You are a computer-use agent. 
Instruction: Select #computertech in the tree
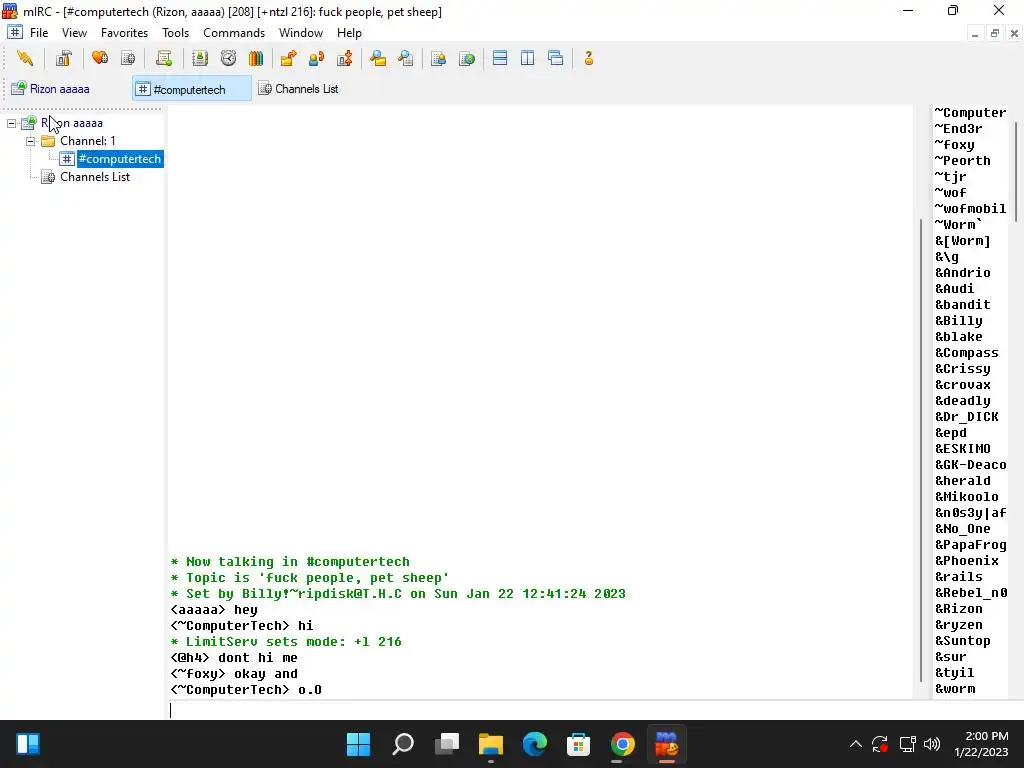[120, 159]
